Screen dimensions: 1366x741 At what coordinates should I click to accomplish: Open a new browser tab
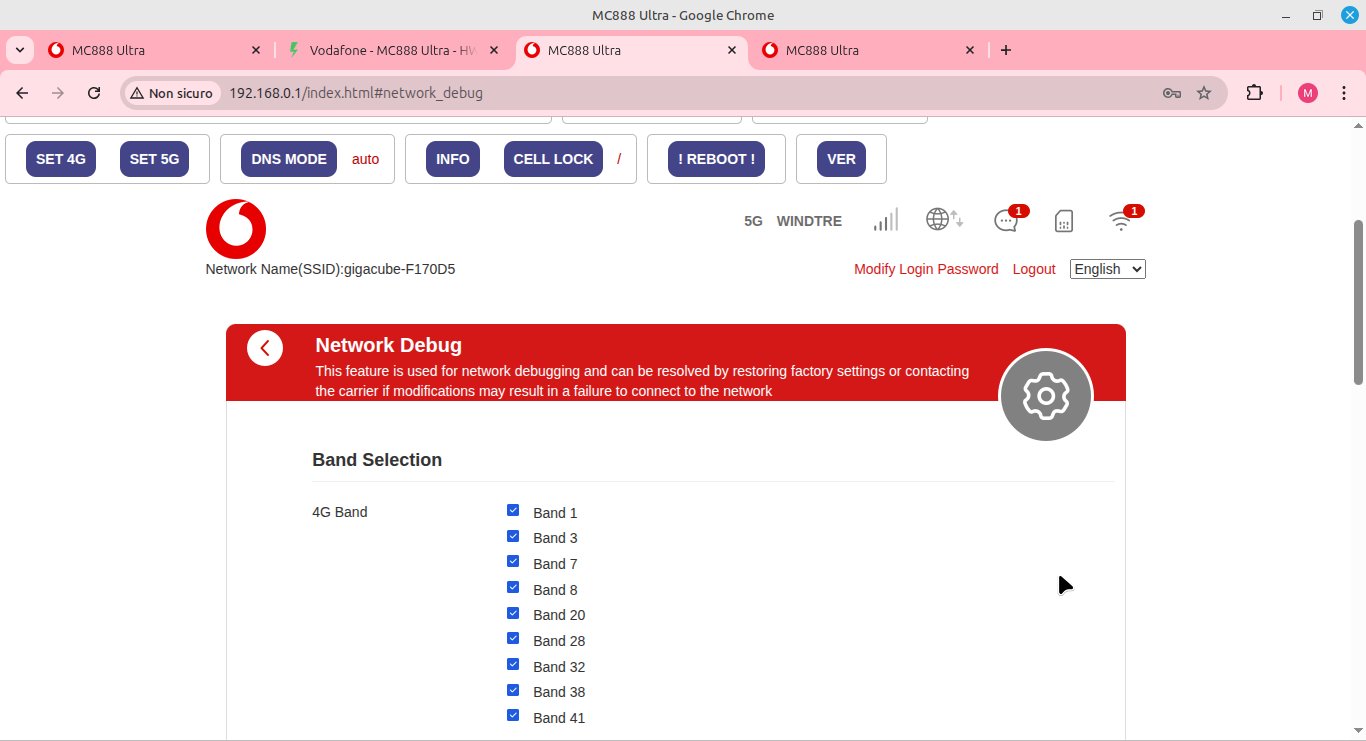(1006, 50)
